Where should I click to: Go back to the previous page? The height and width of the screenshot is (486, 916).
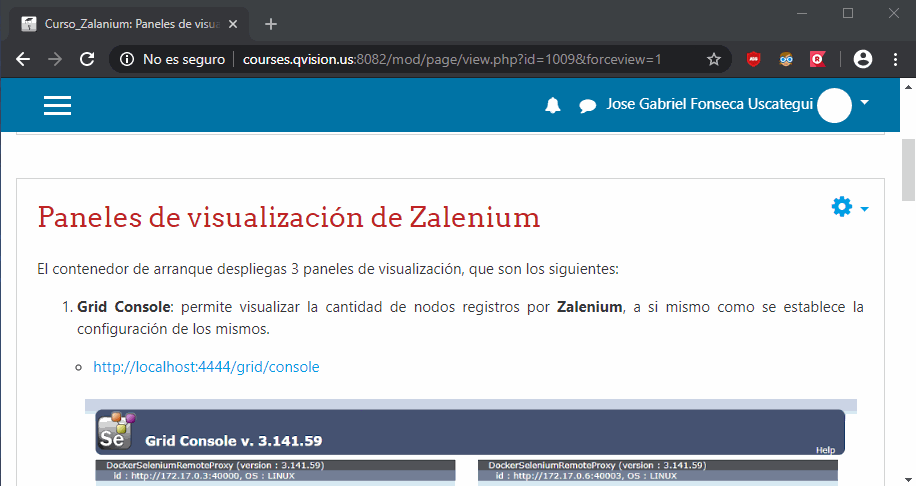coord(24,60)
